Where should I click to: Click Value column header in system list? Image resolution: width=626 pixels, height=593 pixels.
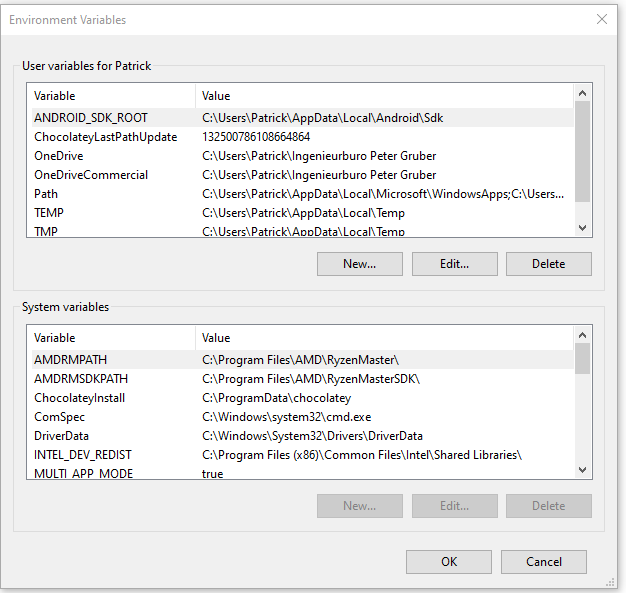click(x=384, y=338)
